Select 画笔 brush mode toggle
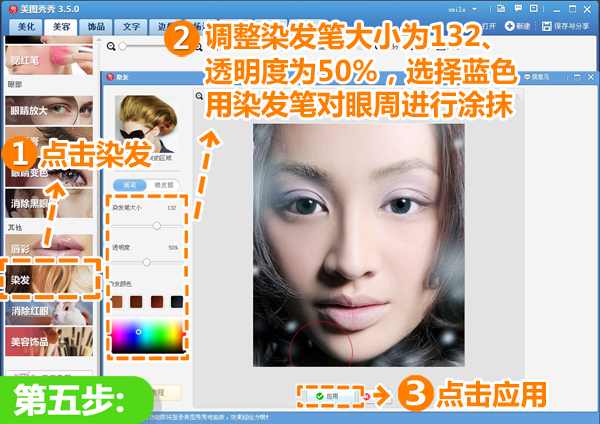The image size is (600, 424). (x=130, y=185)
